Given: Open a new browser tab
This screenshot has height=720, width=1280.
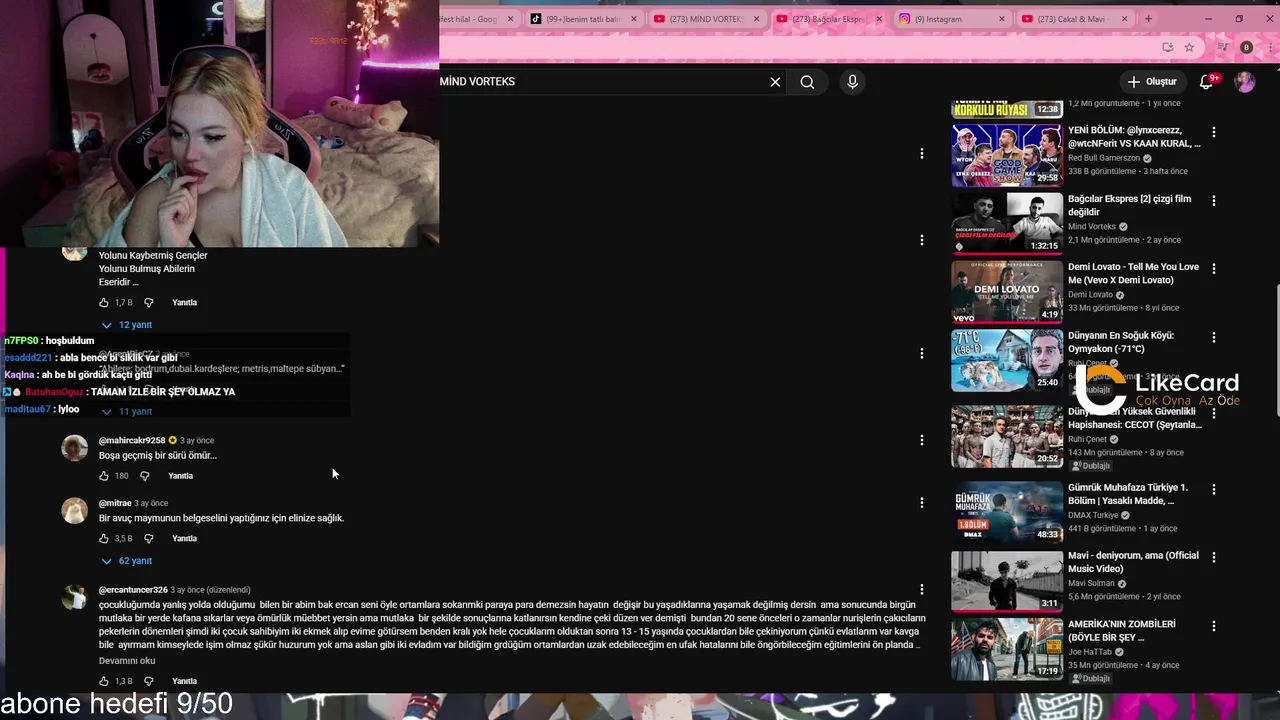Looking at the screenshot, I should (x=1148, y=19).
